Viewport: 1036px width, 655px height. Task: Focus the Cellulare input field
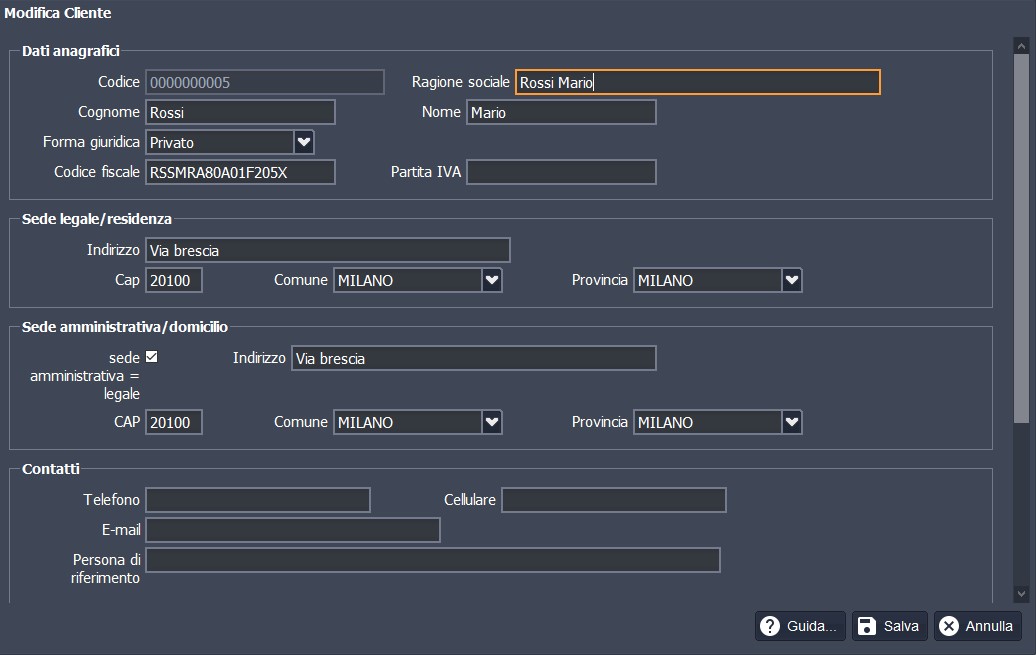click(613, 500)
